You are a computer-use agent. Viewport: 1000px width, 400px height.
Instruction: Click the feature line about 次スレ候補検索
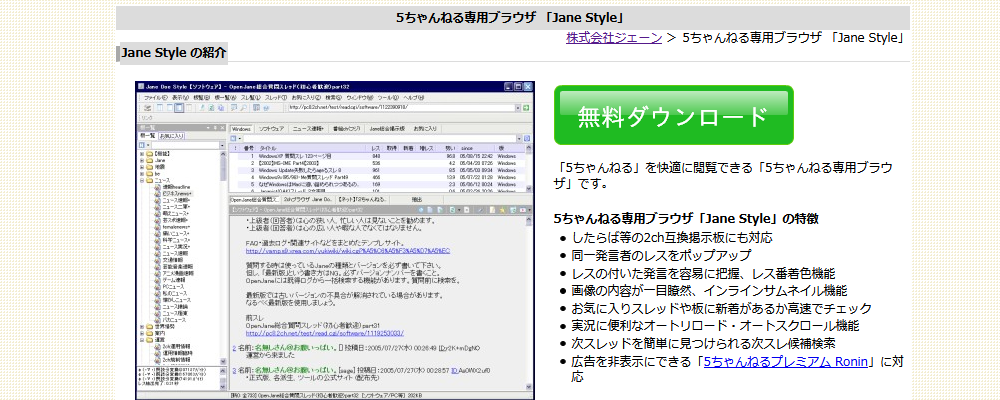tap(703, 343)
